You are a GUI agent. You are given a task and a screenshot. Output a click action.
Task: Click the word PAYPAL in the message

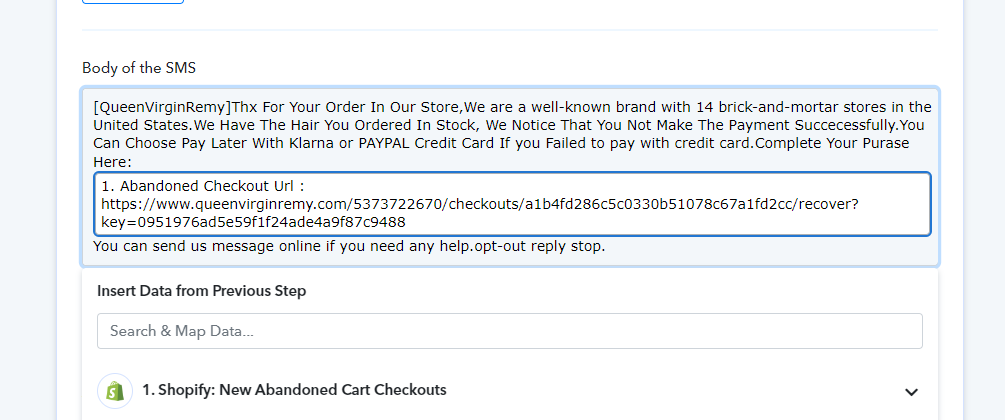click(x=385, y=143)
